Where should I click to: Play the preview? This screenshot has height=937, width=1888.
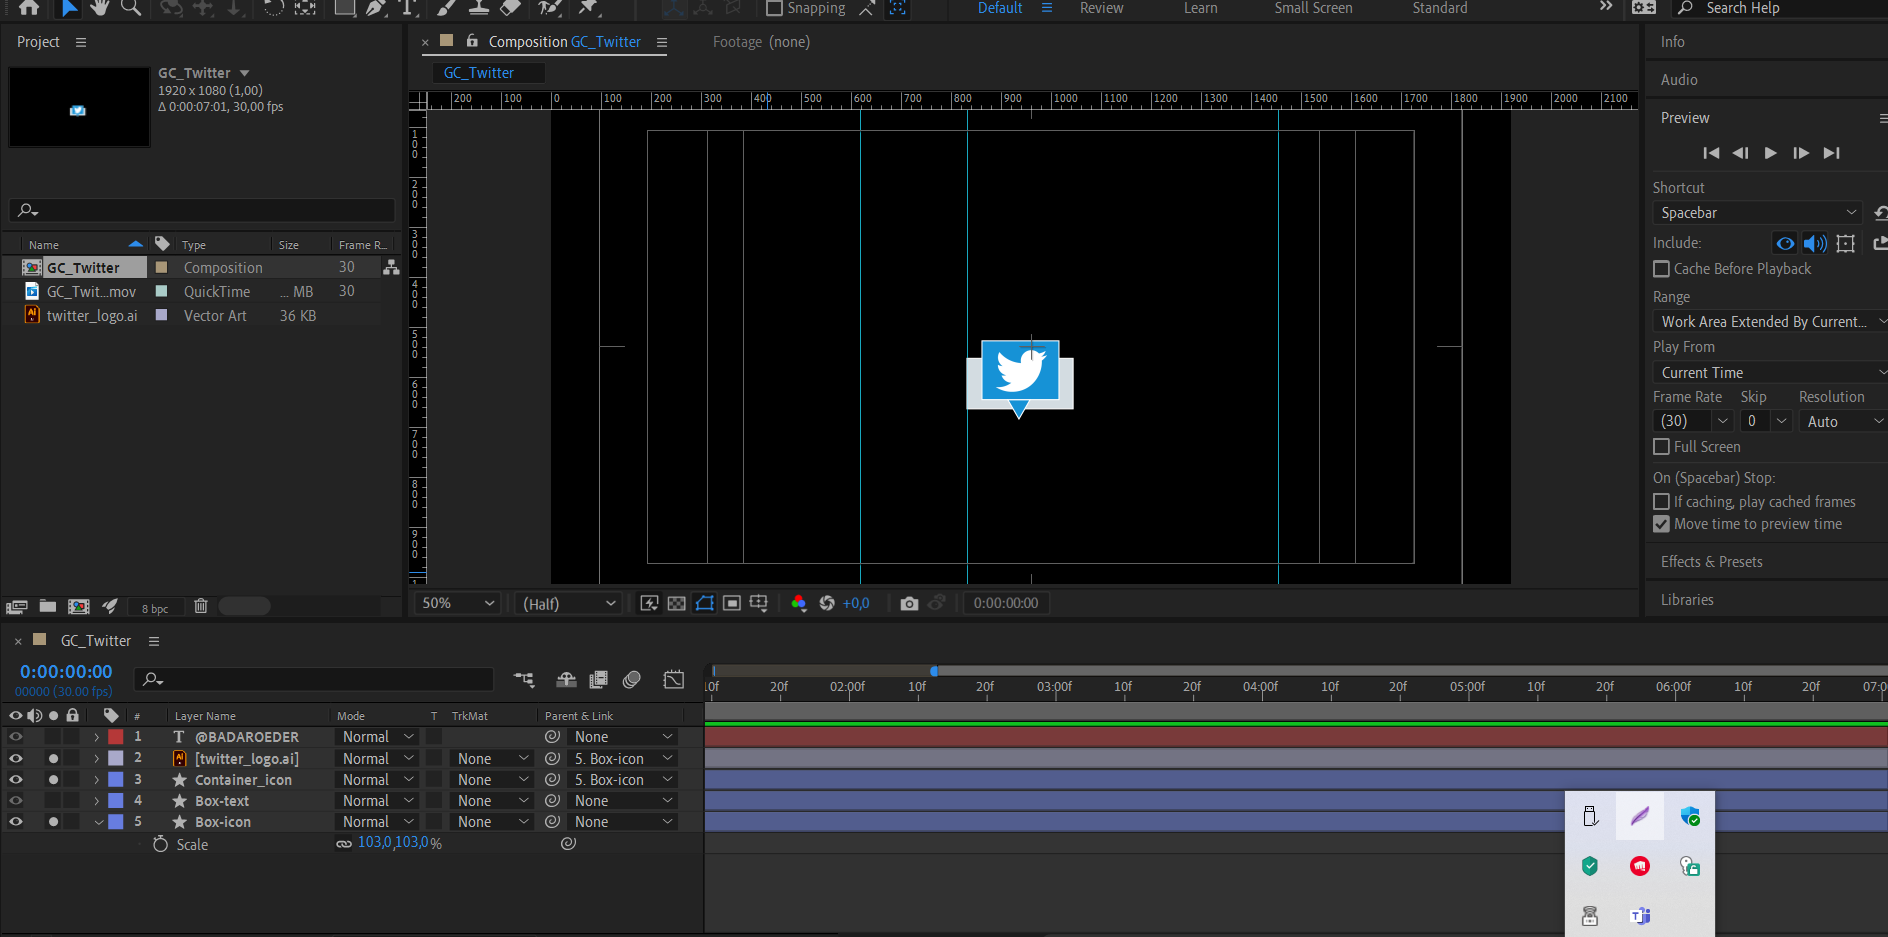click(1770, 153)
